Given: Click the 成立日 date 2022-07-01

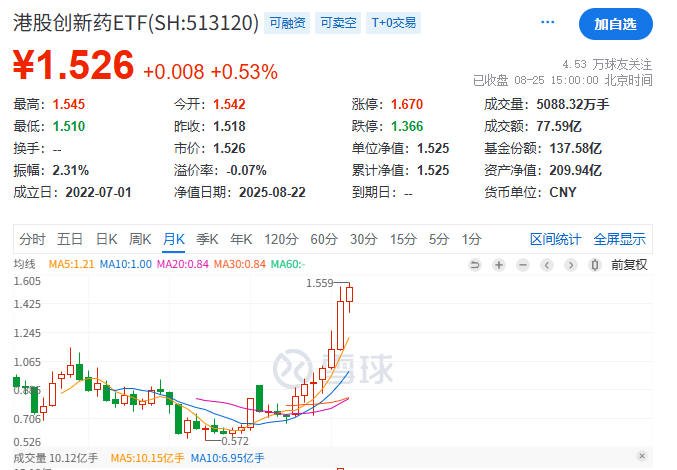Looking at the screenshot, I should 98,192.
